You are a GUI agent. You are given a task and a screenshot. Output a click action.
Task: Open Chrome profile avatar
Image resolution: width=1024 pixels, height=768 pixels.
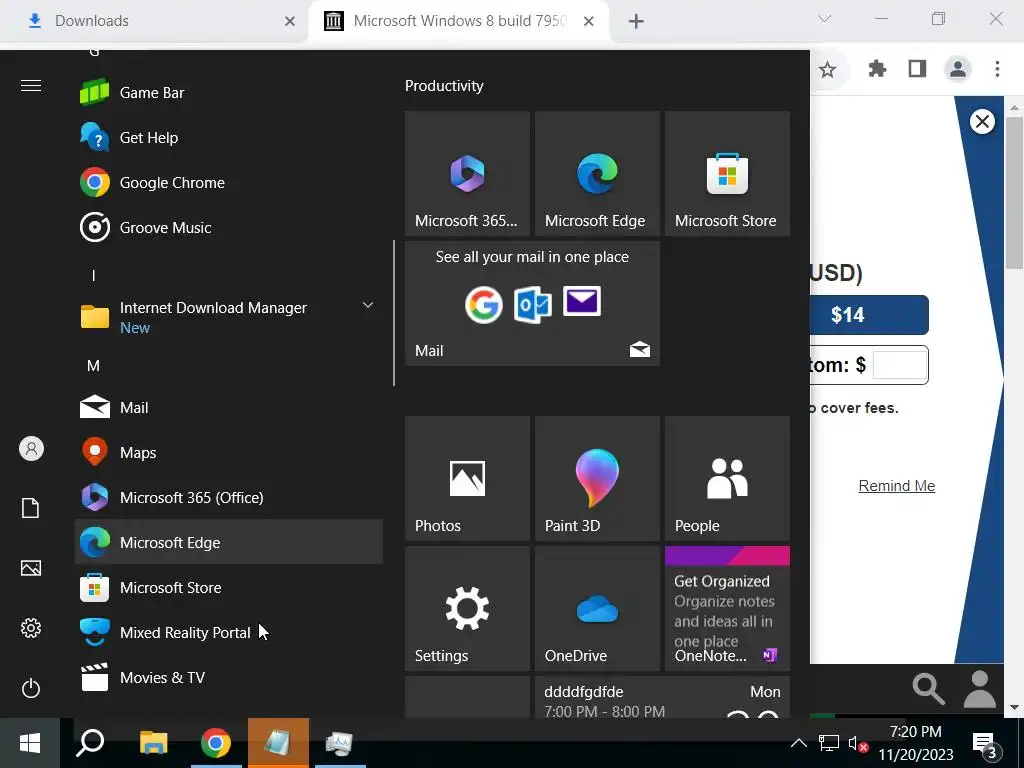[x=958, y=69]
